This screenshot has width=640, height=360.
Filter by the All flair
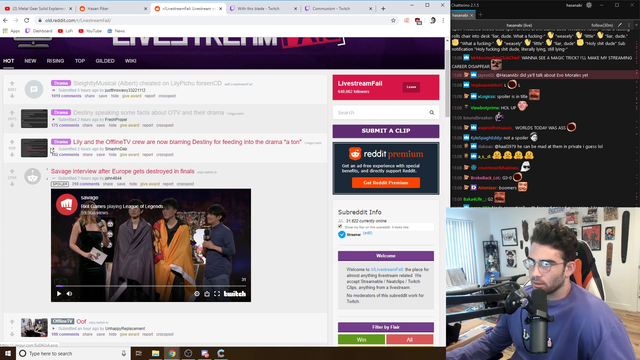[x=409, y=340]
